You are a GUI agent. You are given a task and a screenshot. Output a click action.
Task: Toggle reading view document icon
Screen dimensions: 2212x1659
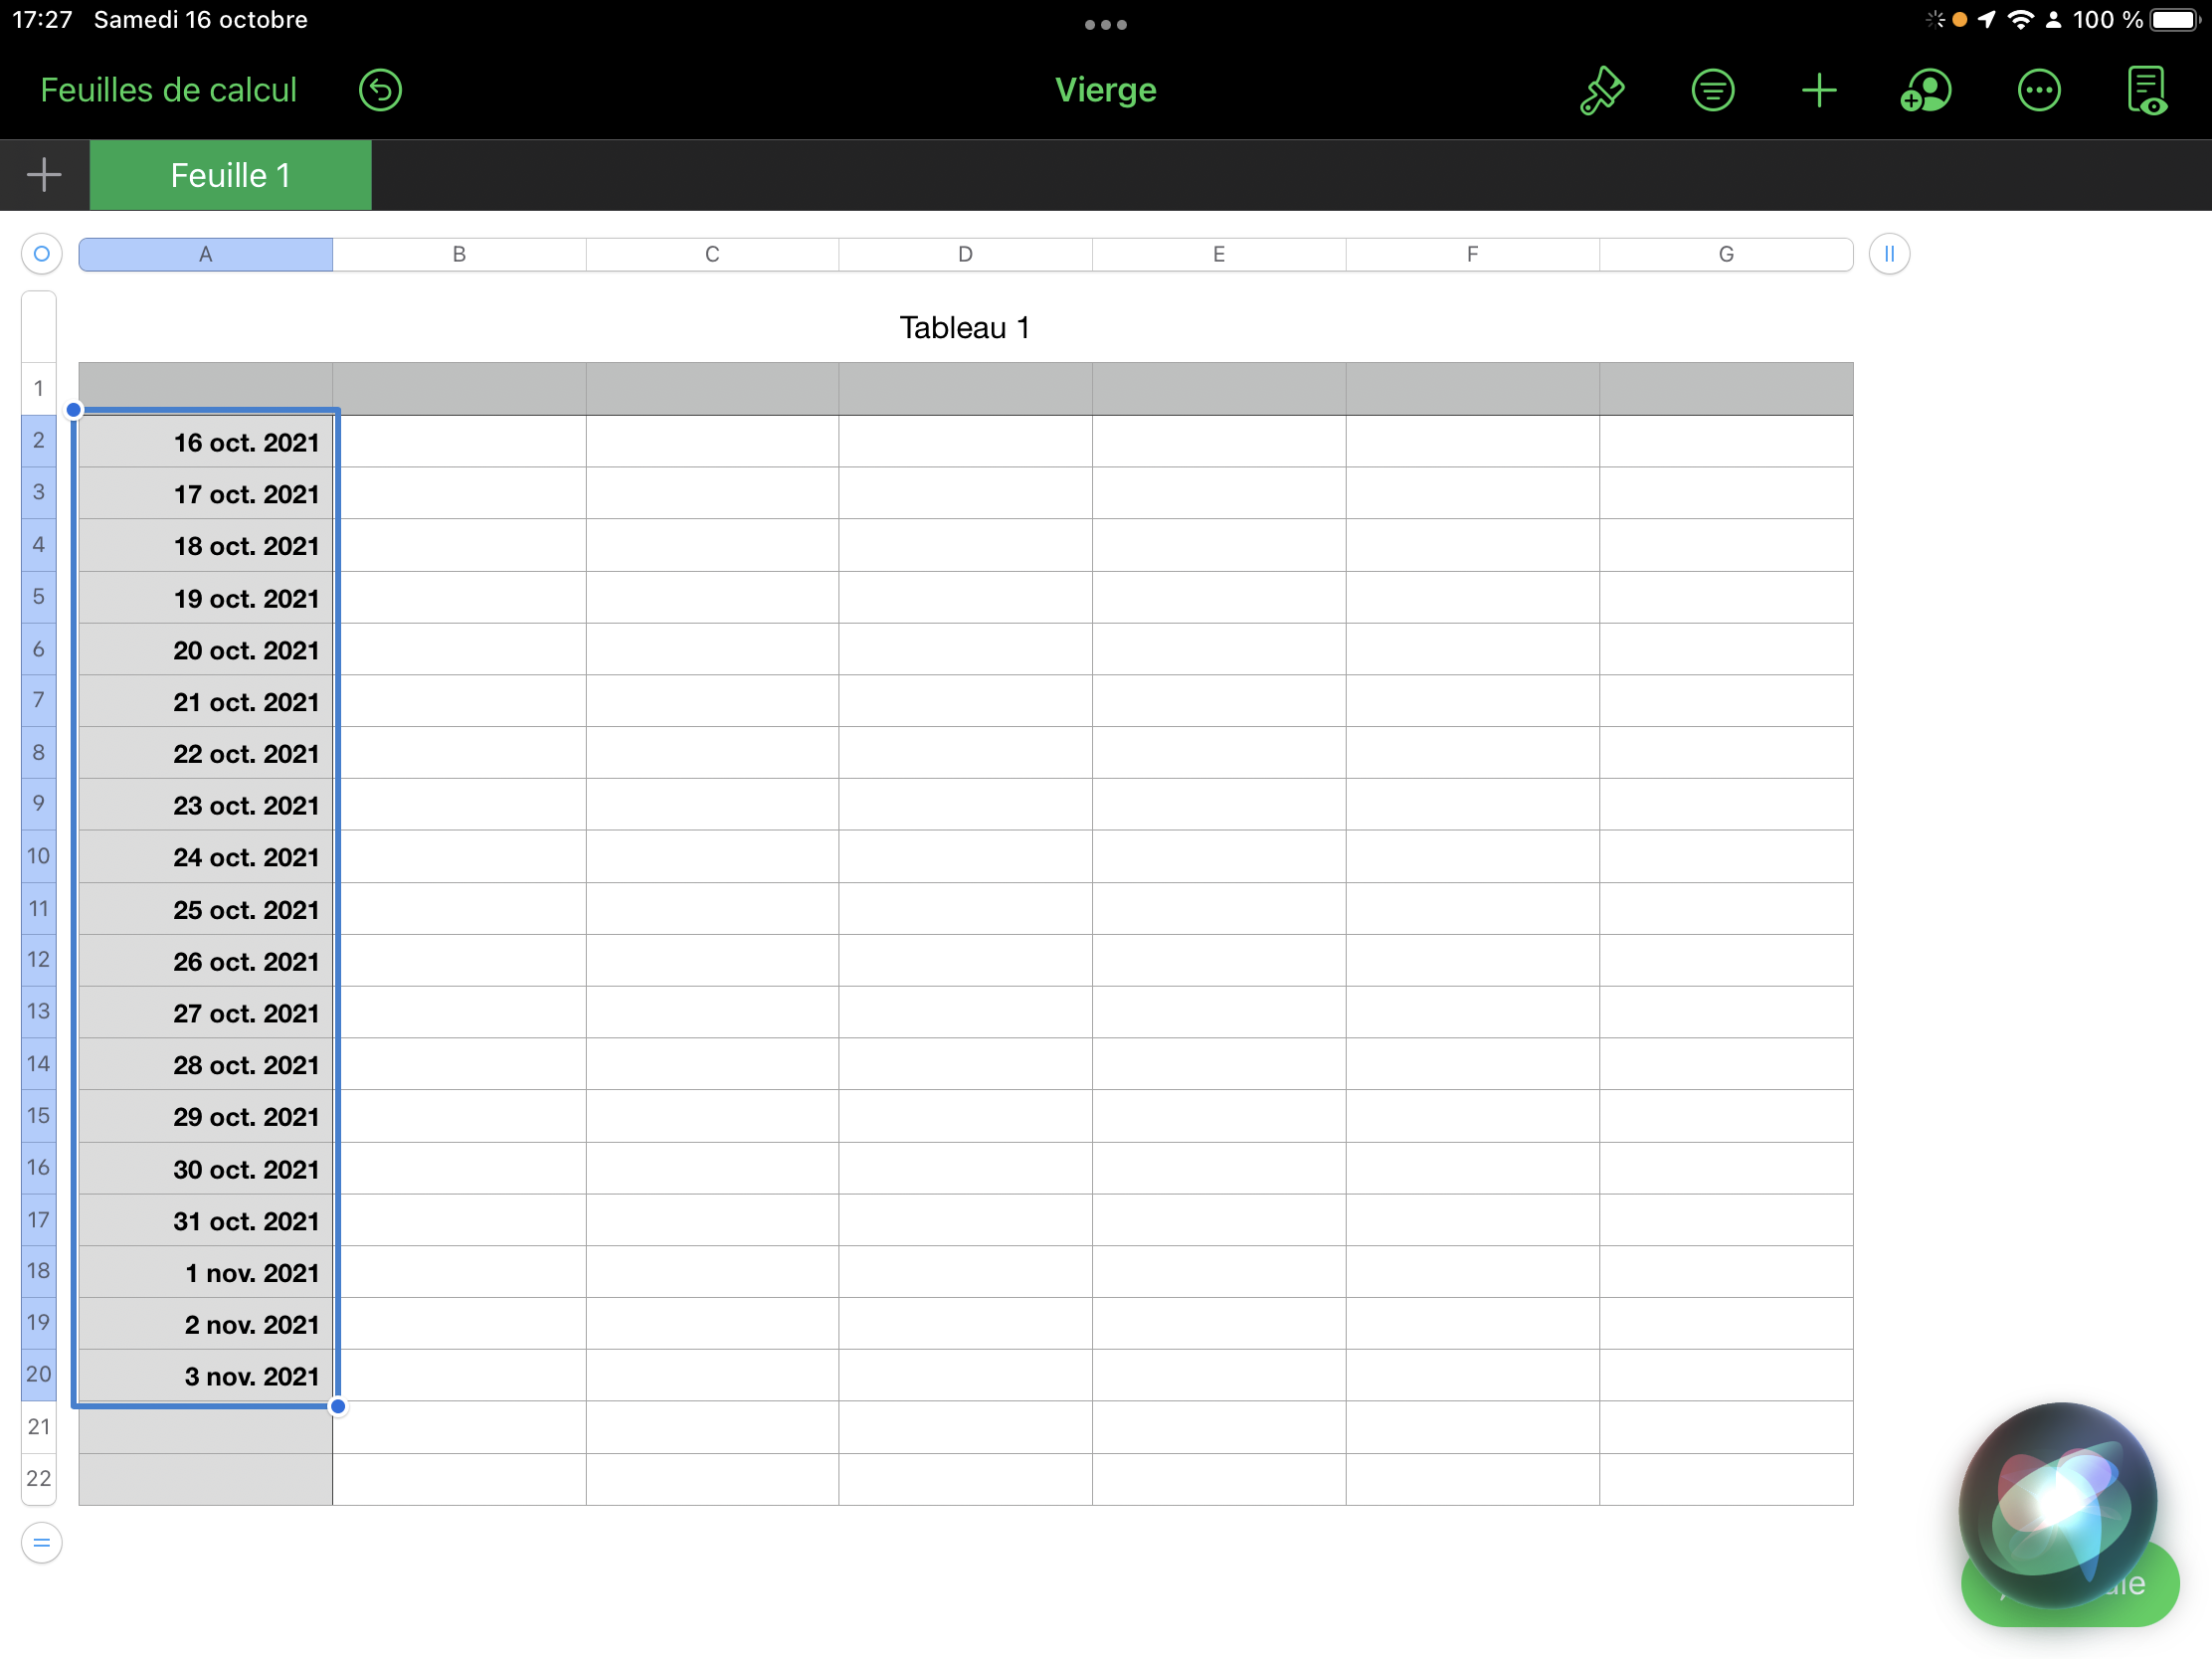(2146, 91)
